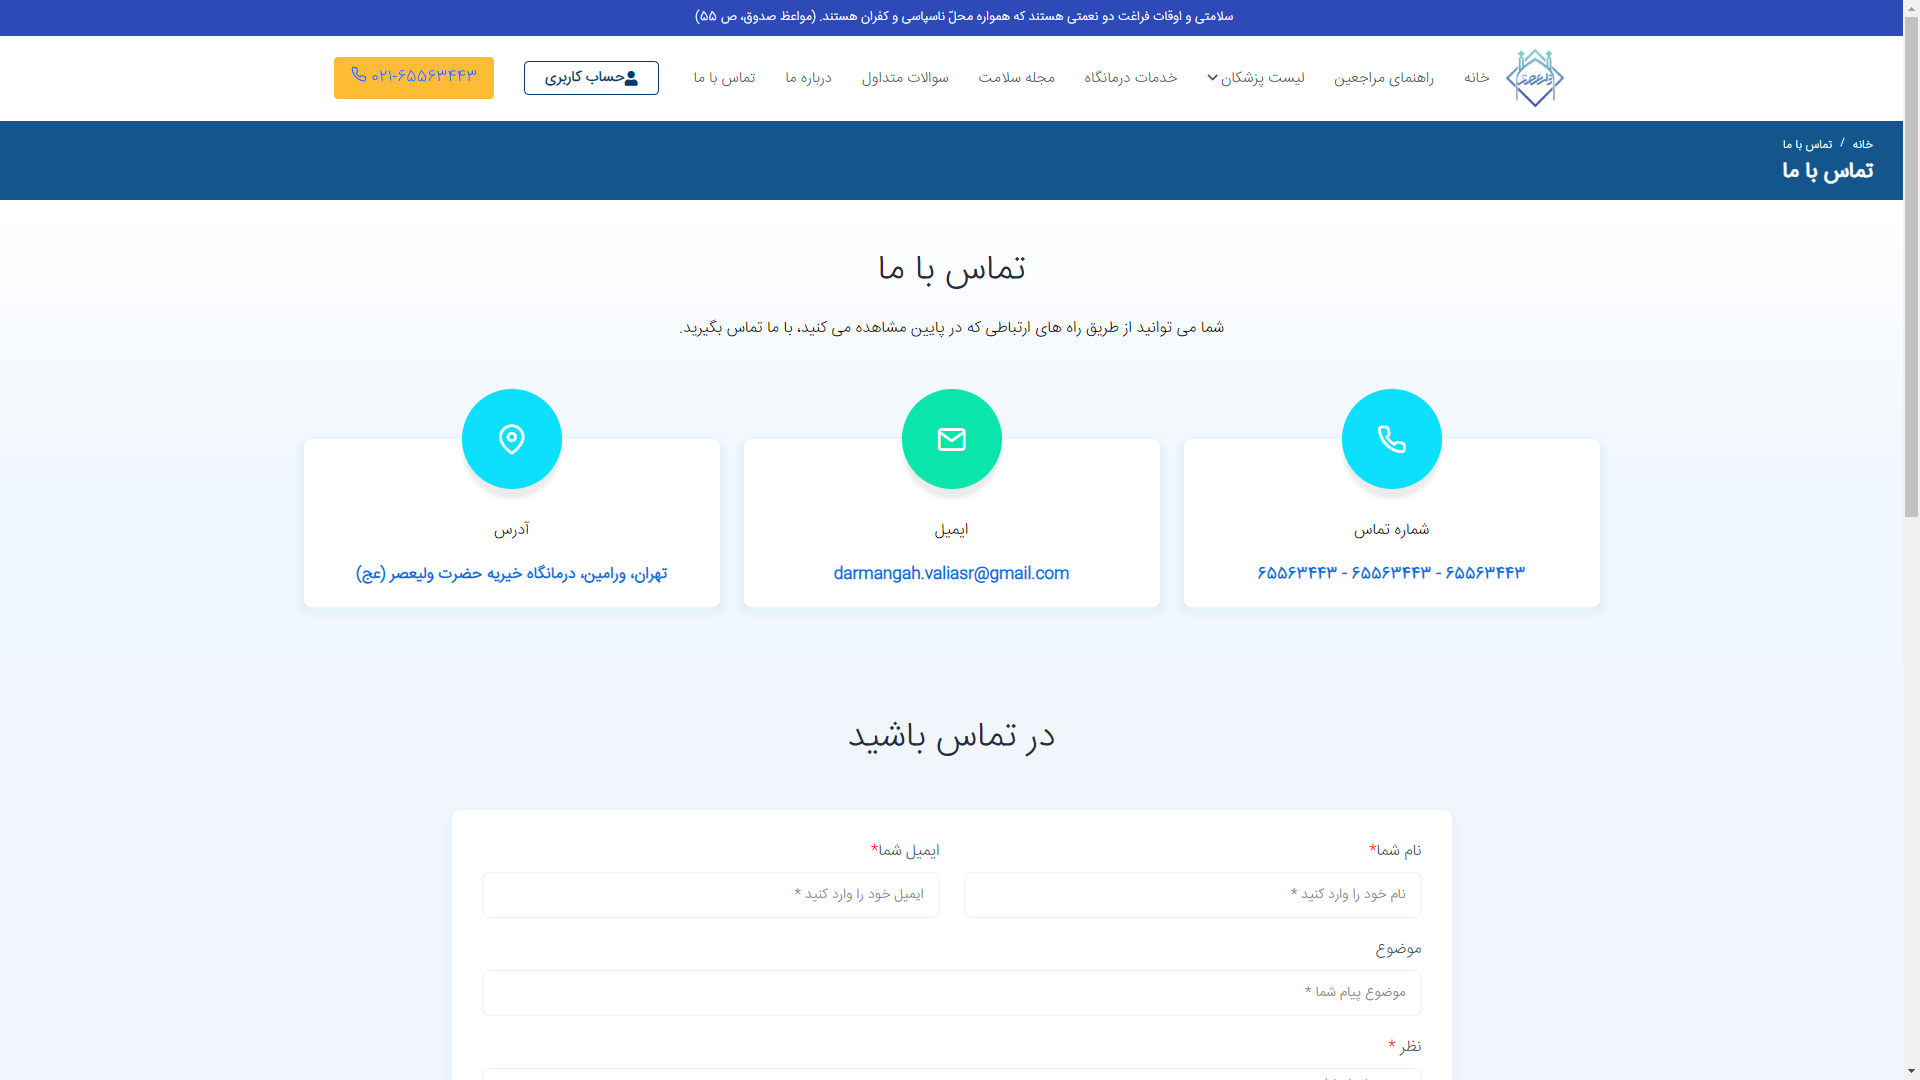Open درباره ما menu item

[808, 78]
